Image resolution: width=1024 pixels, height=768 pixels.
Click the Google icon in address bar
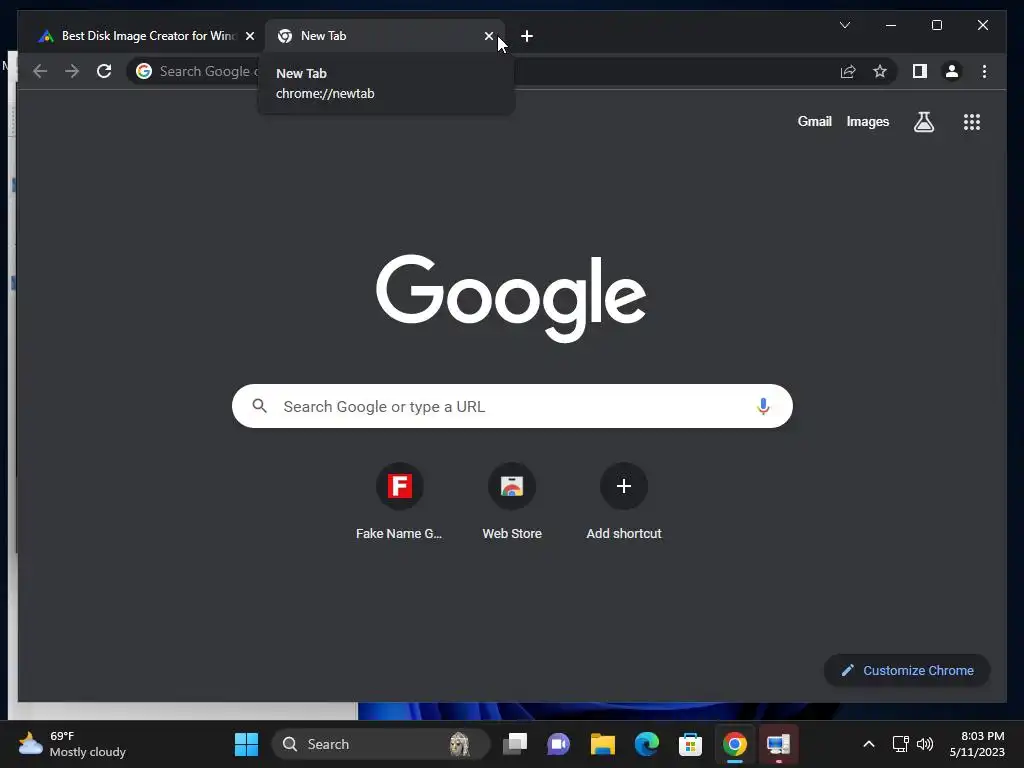pyautogui.click(x=144, y=71)
